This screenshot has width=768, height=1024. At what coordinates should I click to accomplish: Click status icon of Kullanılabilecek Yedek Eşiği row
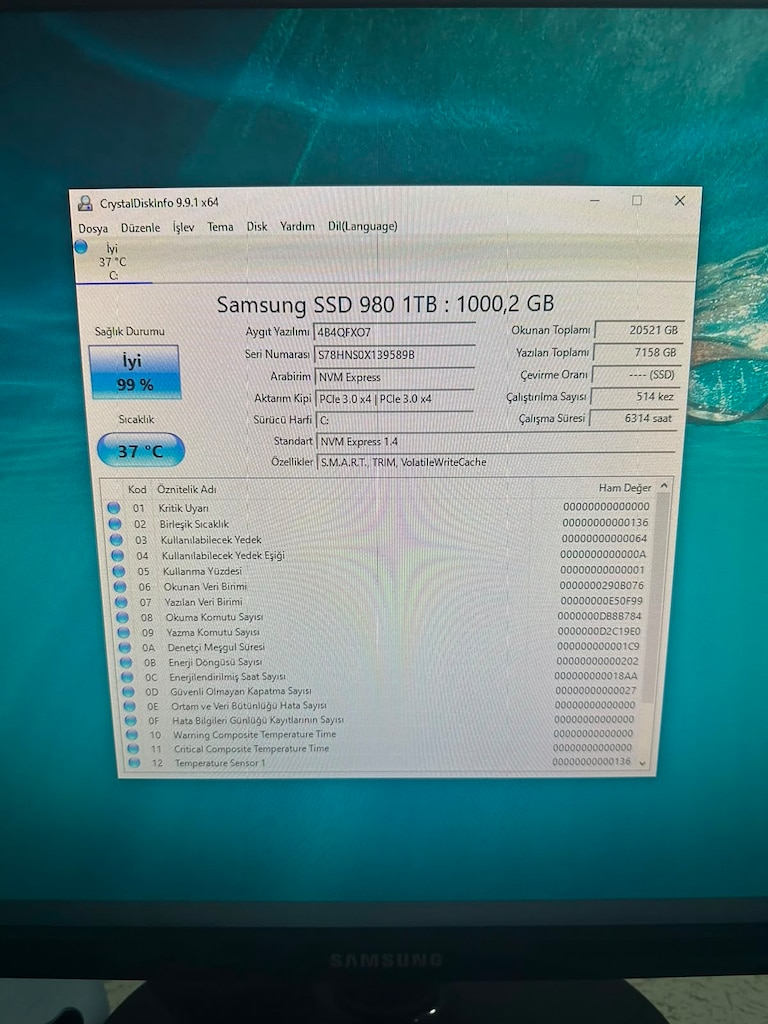pos(118,555)
